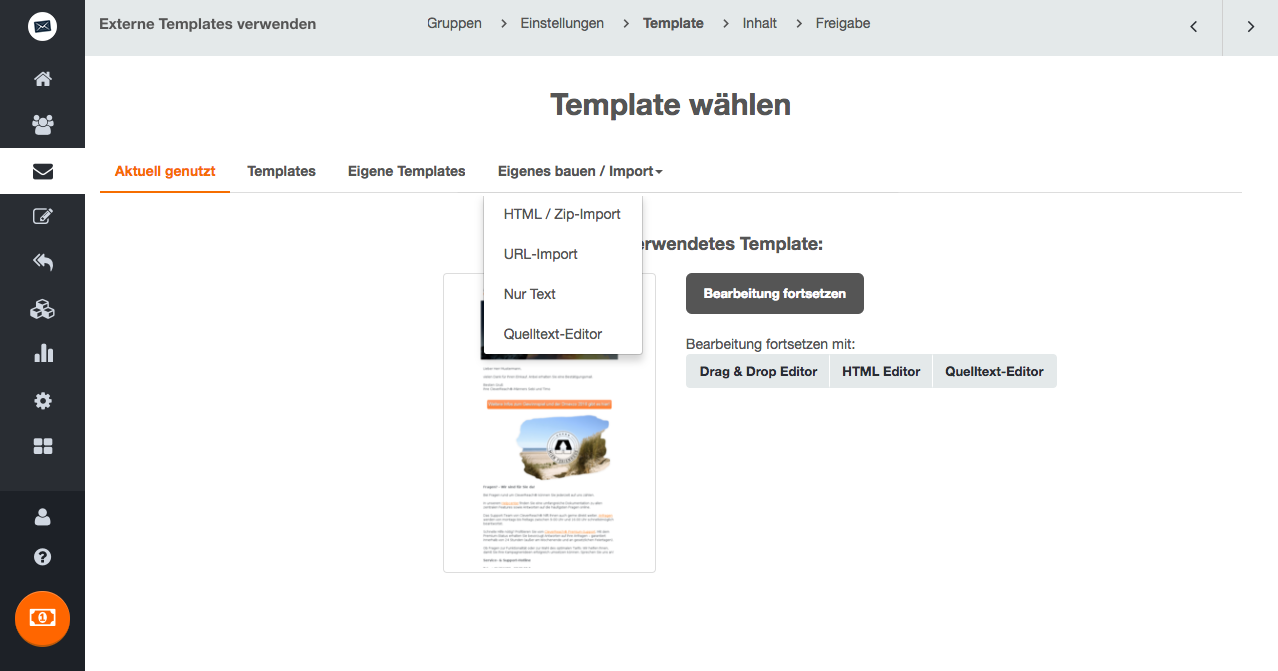Click the orange money badge button
This screenshot has width=1278, height=671.
pyautogui.click(x=42, y=618)
